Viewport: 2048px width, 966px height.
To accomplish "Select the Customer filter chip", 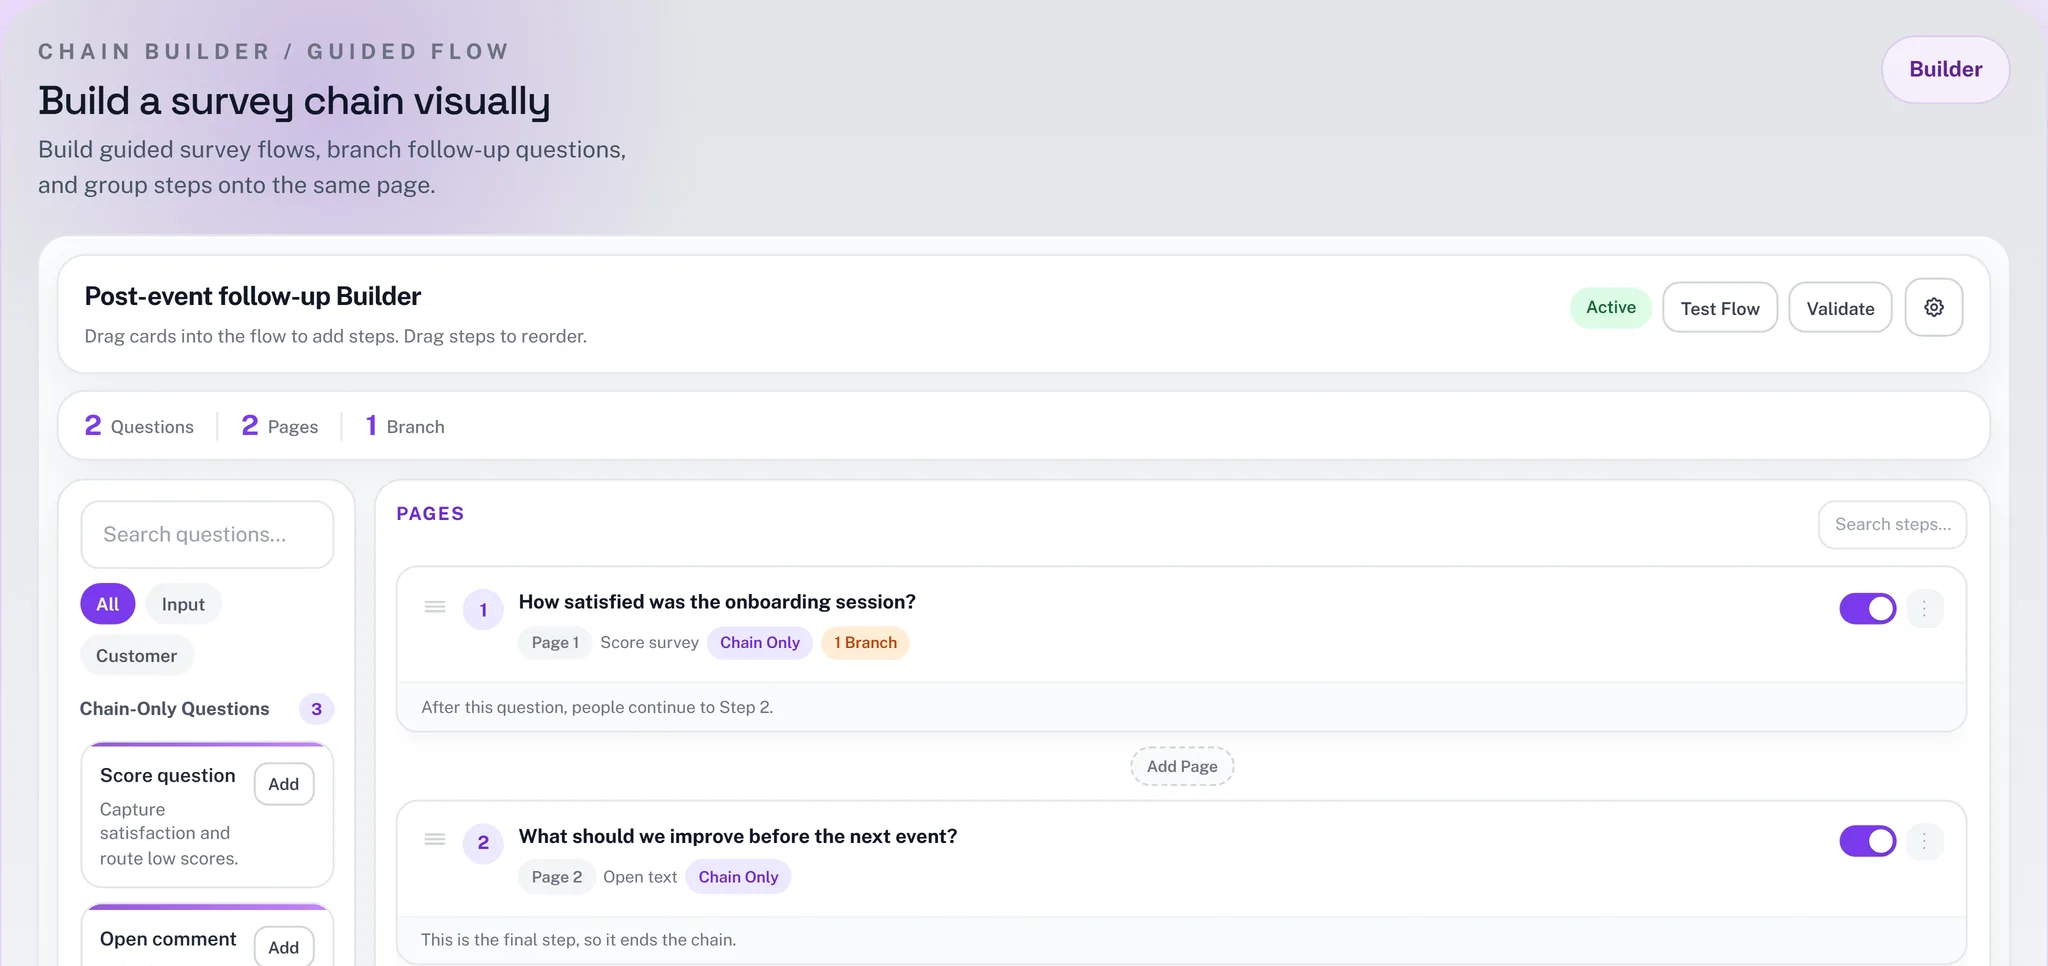I will 137,655.
